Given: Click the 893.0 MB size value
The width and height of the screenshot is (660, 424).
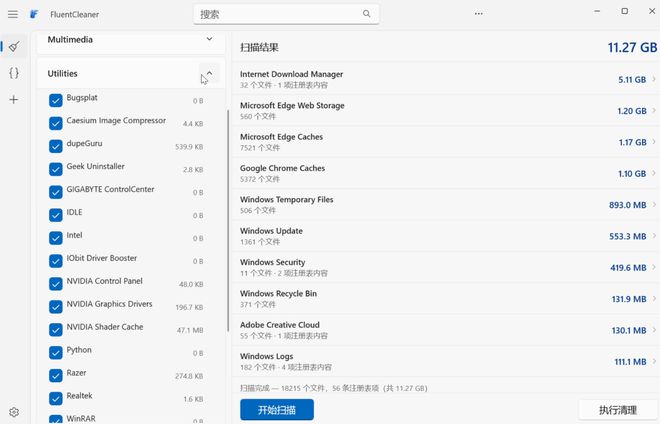Looking at the screenshot, I should pos(628,205).
